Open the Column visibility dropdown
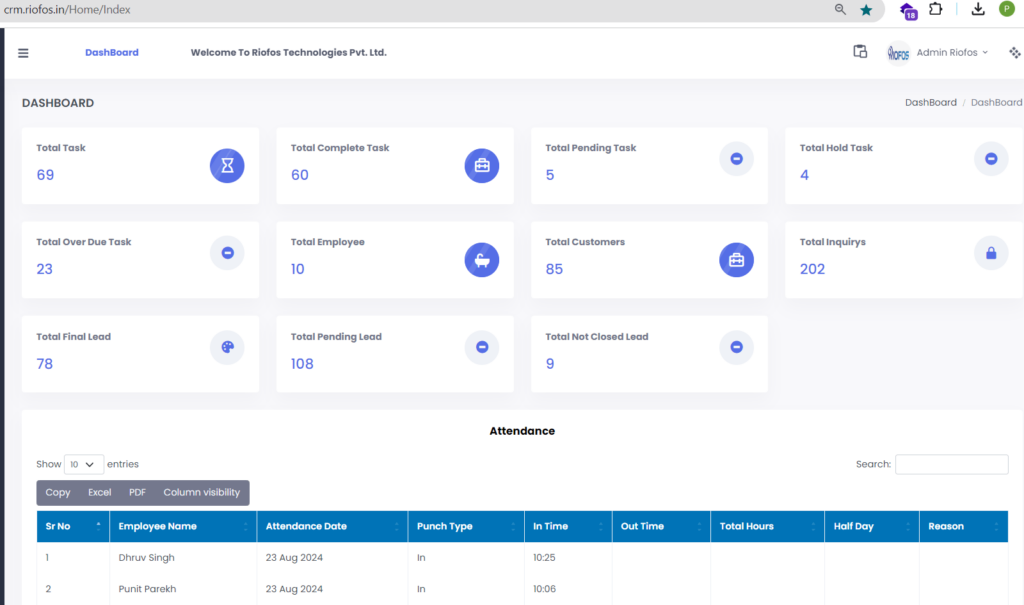1024x605 pixels. (201, 493)
